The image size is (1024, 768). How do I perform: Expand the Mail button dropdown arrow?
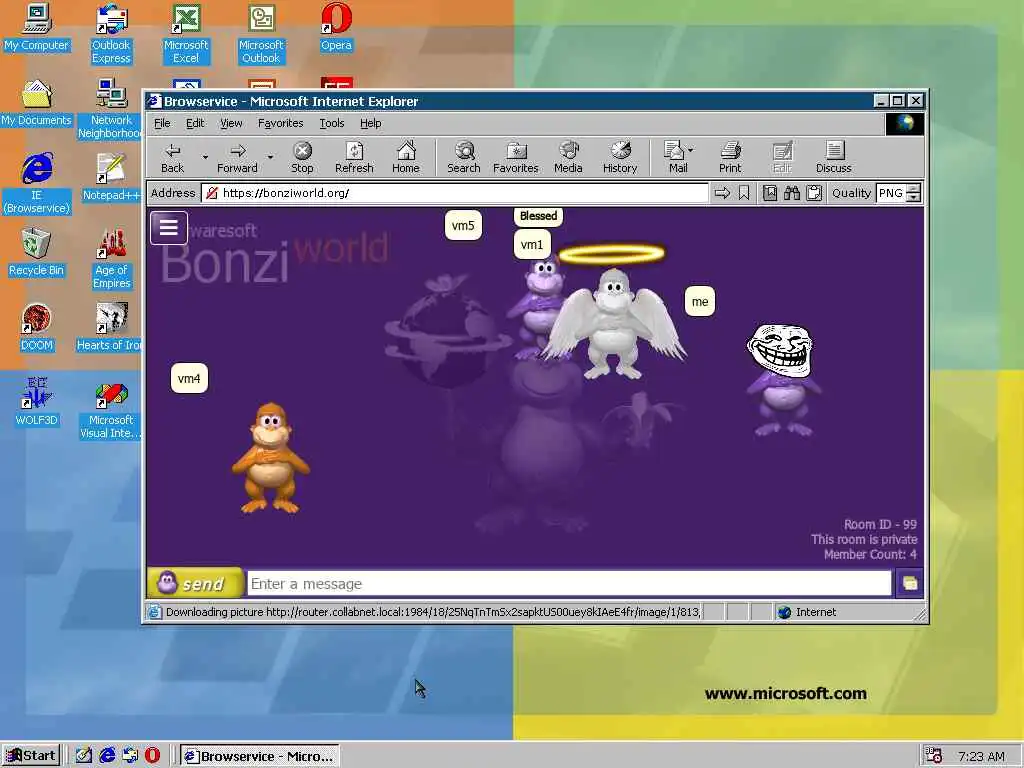[x=690, y=150]
